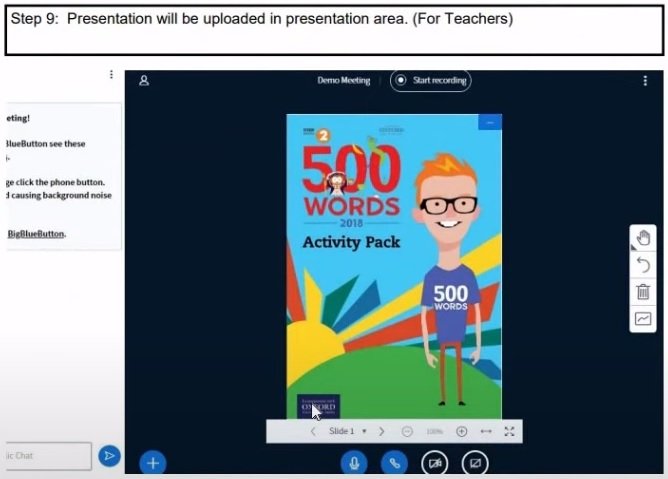
Task: Click the trash icon to clear annotations
Action: (642, 292)
